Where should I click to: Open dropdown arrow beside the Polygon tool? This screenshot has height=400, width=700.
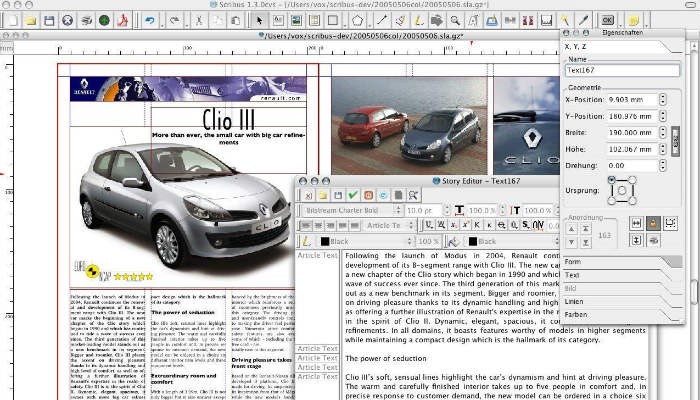[x=369, y=22]
